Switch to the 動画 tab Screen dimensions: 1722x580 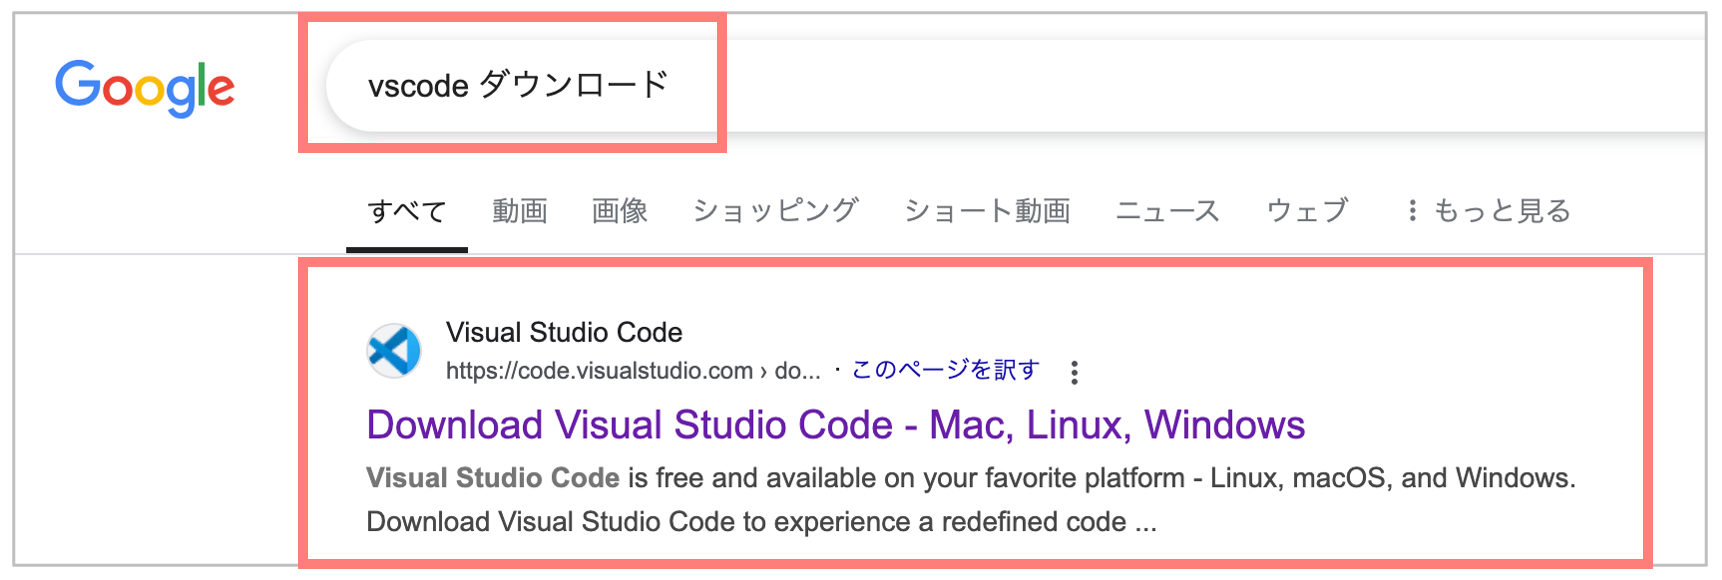(x=520, y=211)
